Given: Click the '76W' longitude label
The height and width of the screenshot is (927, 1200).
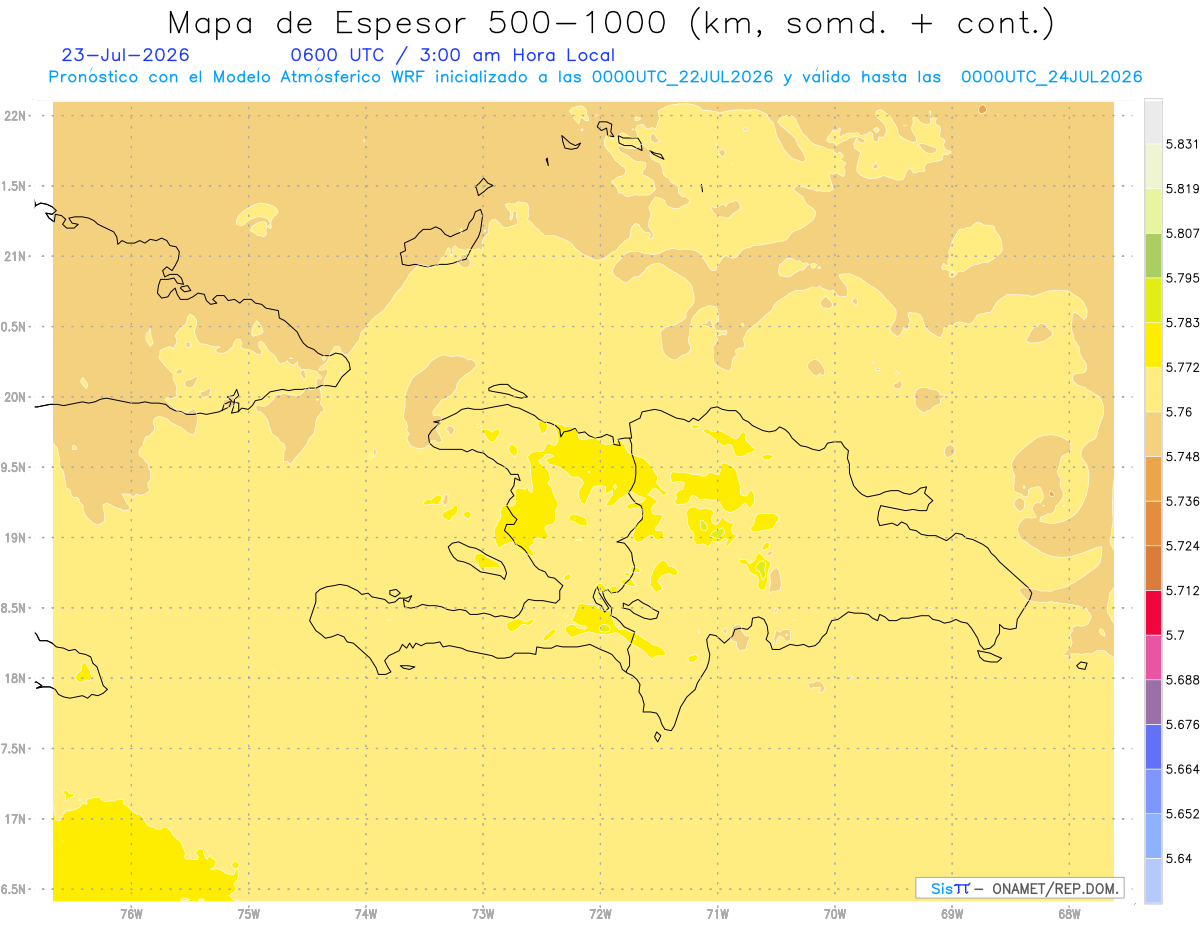Looking at the screenshot, I should pyautogui.click(x=131, y=914).
